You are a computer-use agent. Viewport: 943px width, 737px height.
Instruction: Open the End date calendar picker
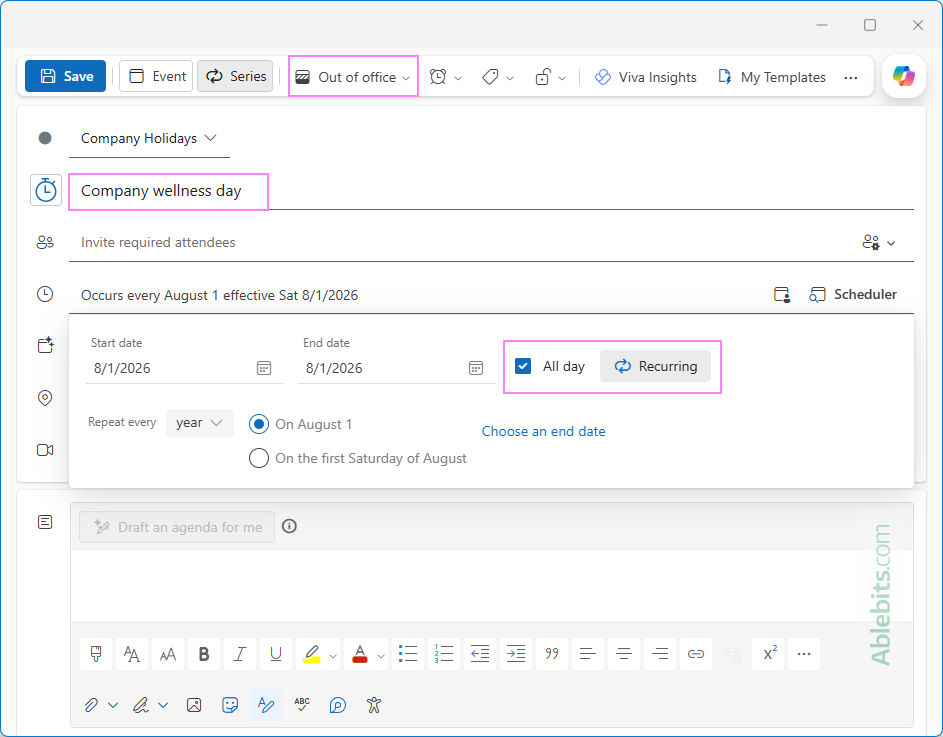[x=476, y=368]
